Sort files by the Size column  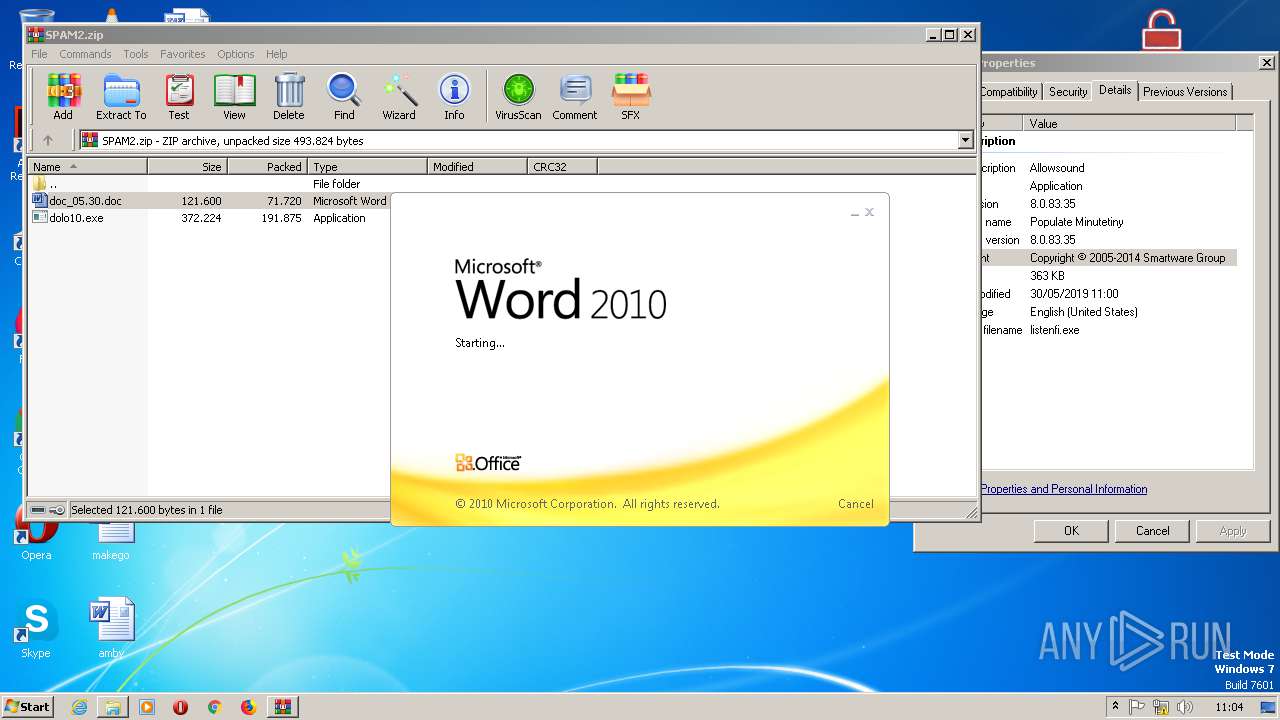[x=187, y=167]
